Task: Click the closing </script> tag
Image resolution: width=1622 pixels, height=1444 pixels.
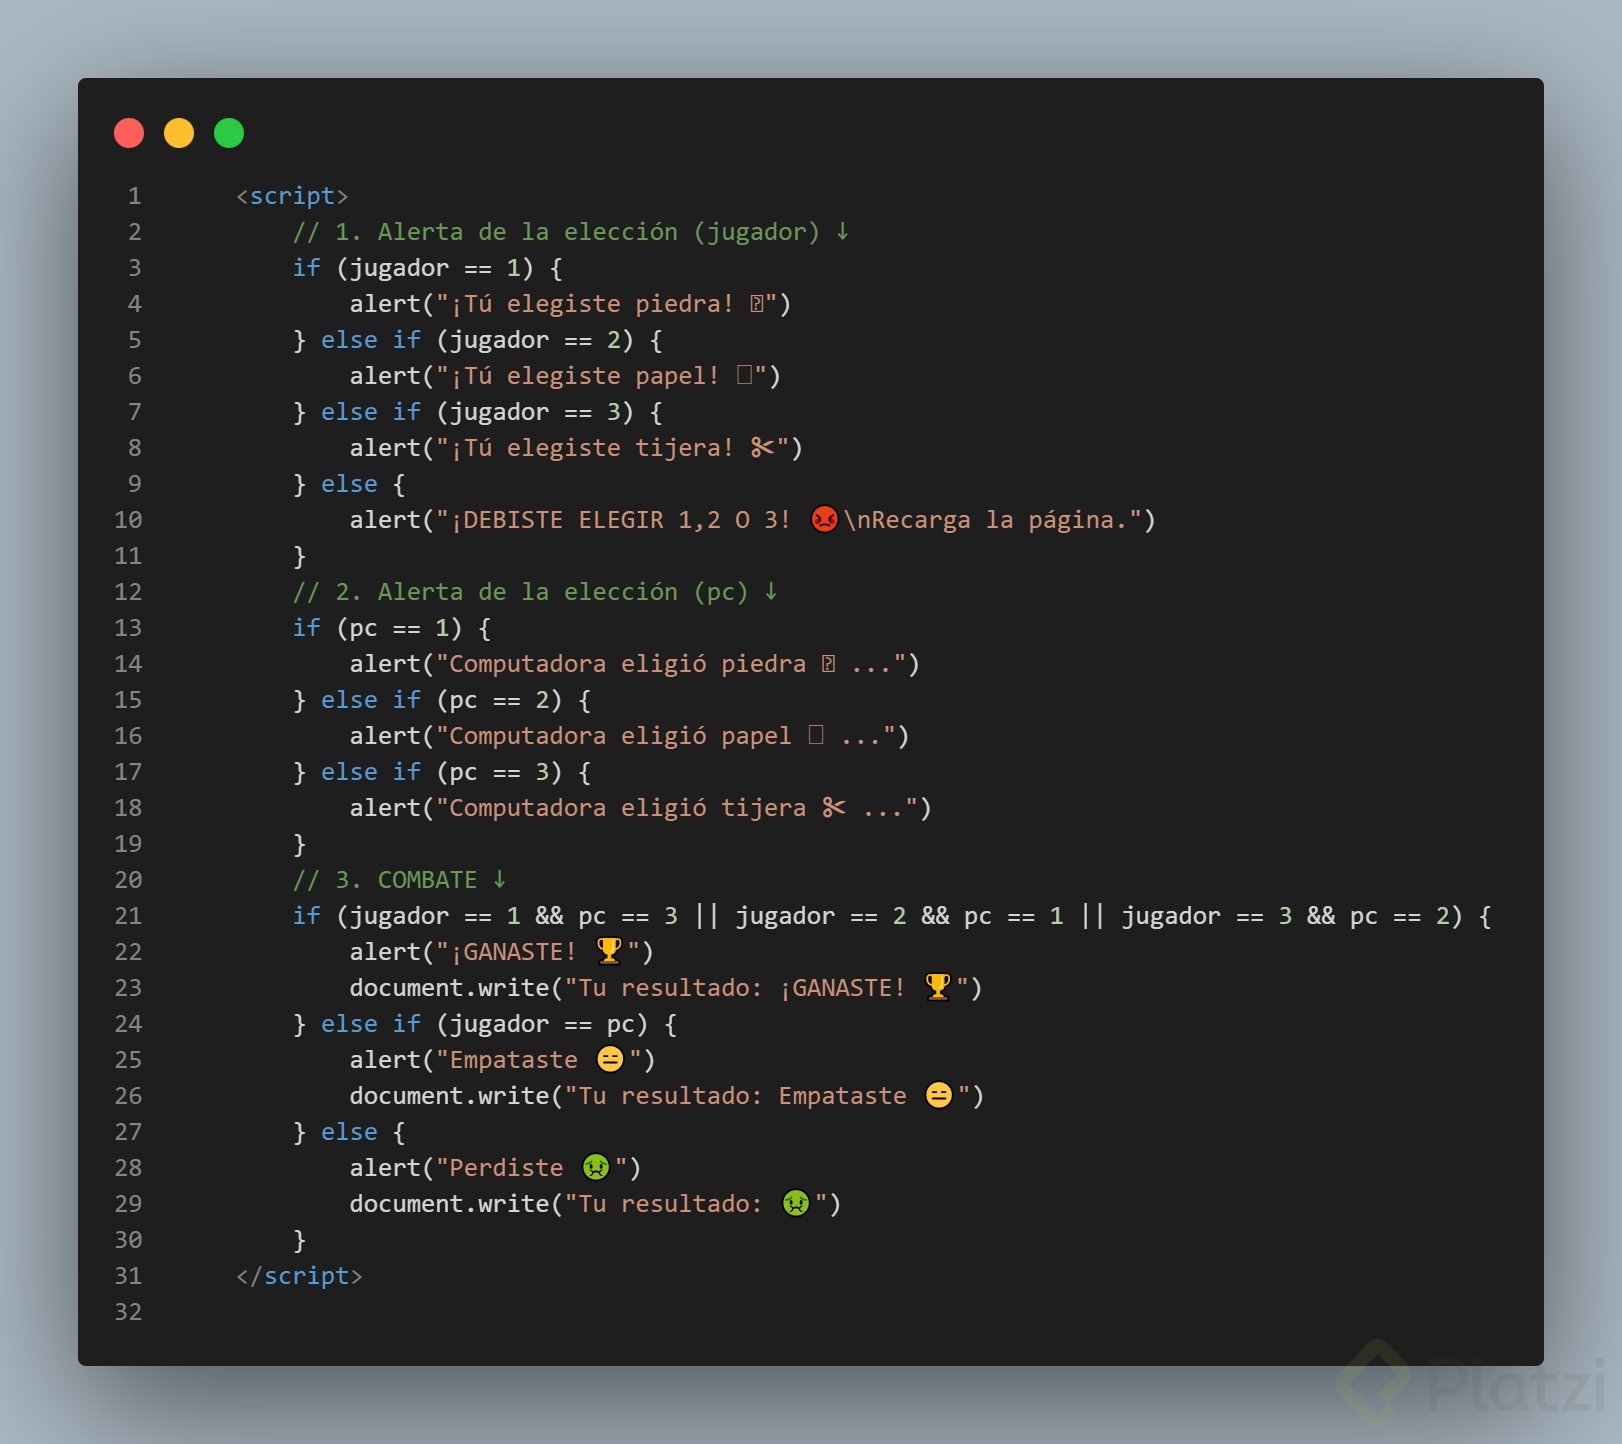Action: 299,1276
